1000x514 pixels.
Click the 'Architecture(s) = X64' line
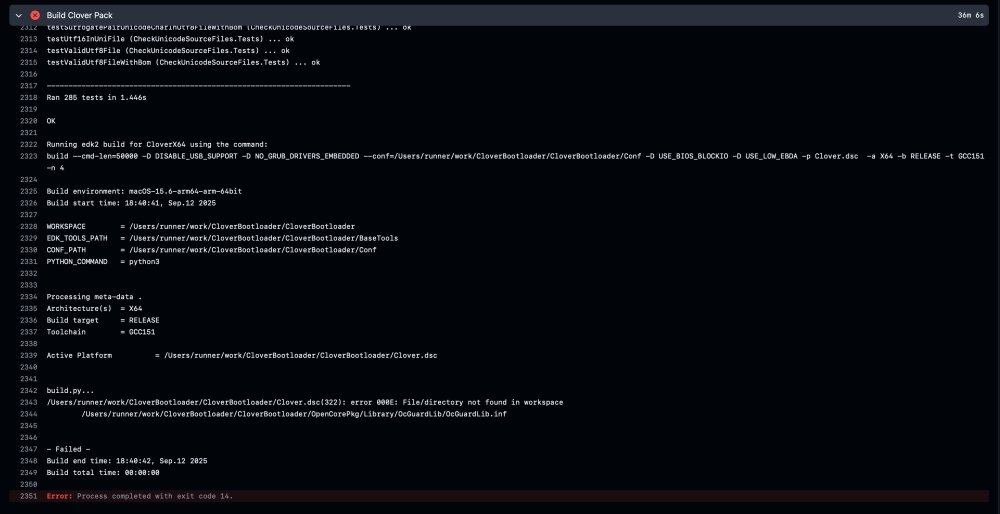click(94, 309)
